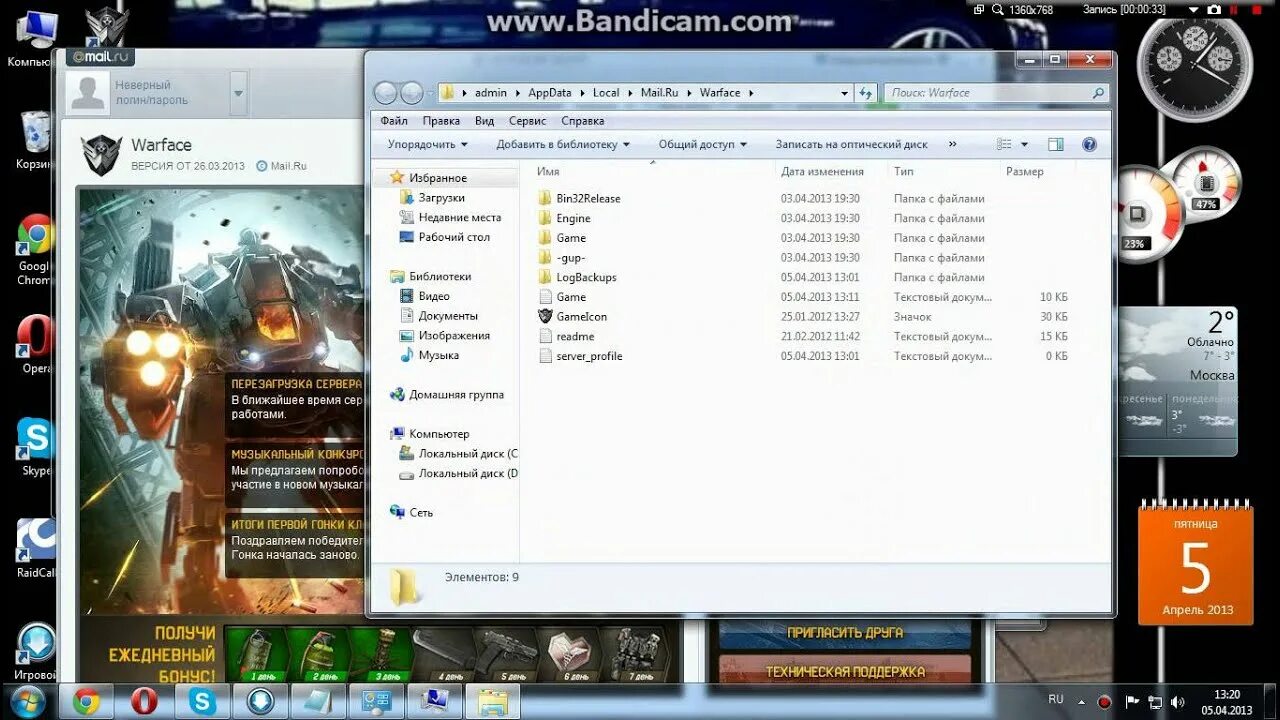Switch to Explorer folder taskbar button
The height and width of the screenshot is (720, 1280).
(x=492, y=702)
